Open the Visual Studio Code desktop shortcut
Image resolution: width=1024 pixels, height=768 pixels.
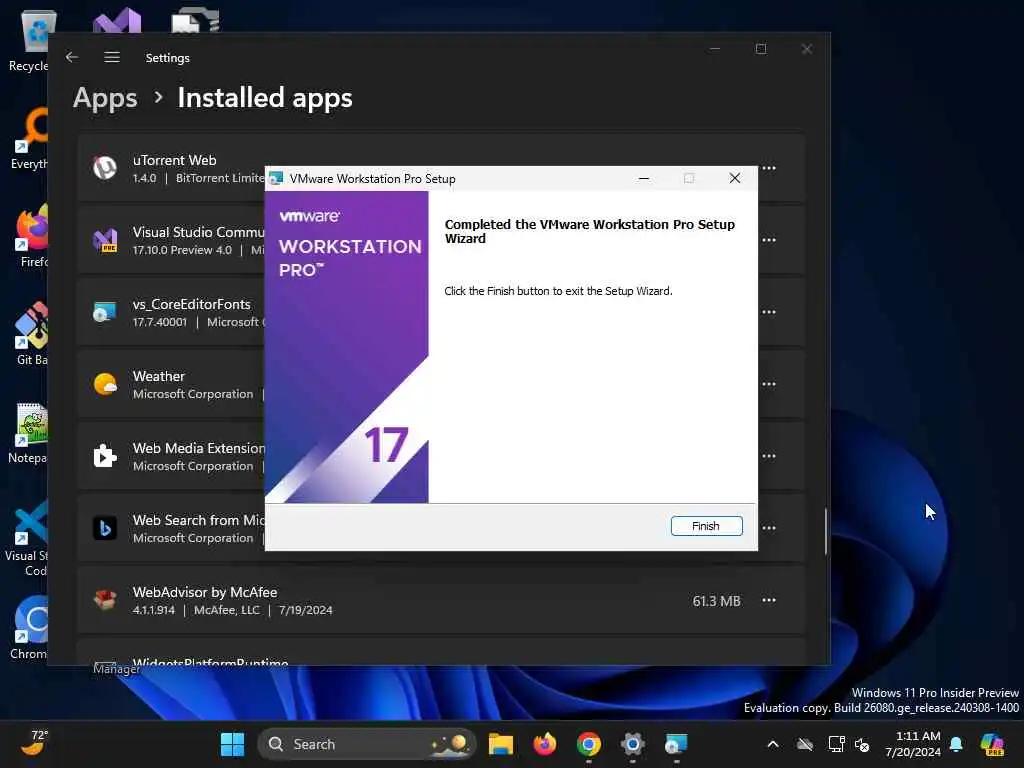tap(27, 538)
